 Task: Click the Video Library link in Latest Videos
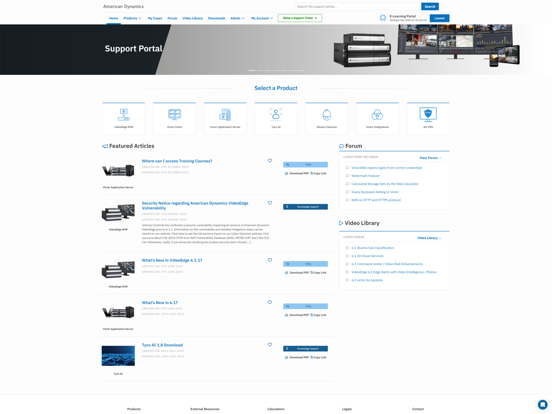429,238
